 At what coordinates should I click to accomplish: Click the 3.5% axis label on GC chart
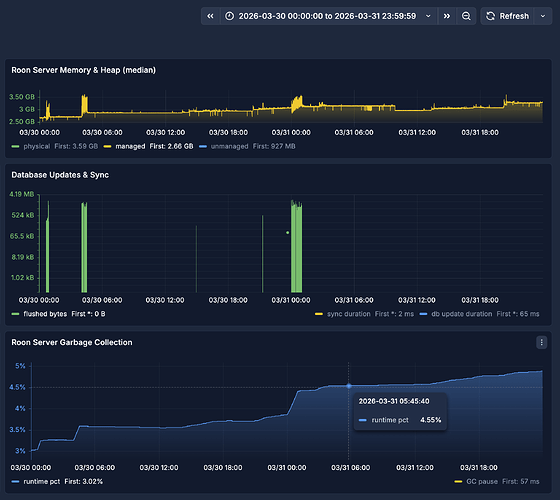(18, 430)
